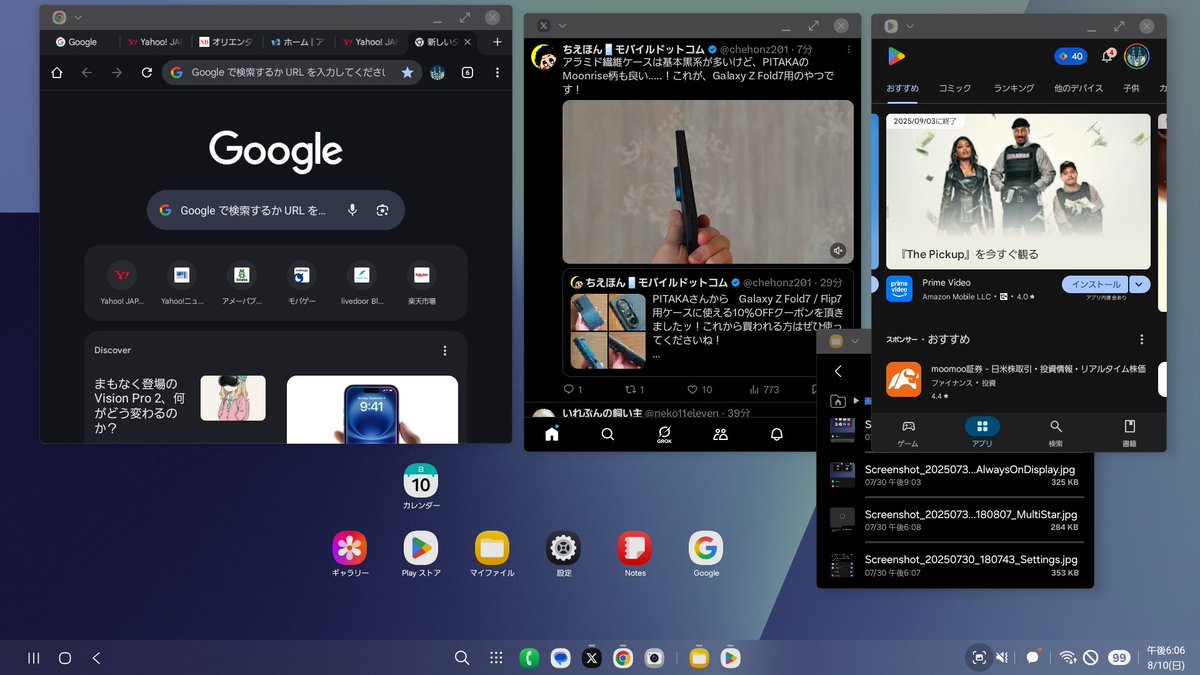The height and width of the screenshot is (675, 1200).
Task: Bookmark page with the star icon
Action: click(407, 72)
